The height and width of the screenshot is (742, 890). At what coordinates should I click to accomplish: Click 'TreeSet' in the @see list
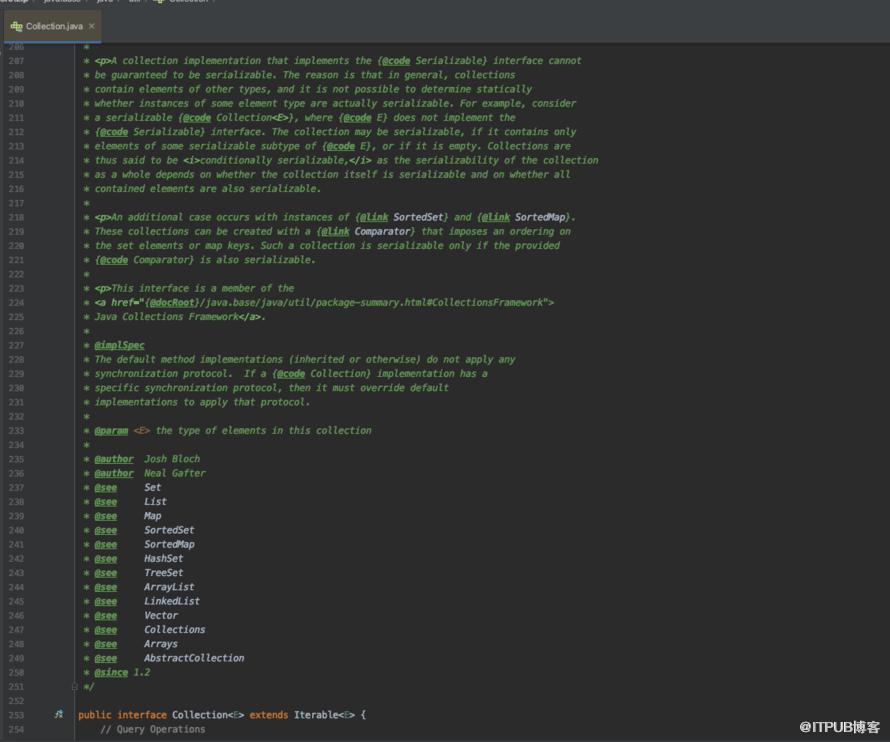pos(163,572)
